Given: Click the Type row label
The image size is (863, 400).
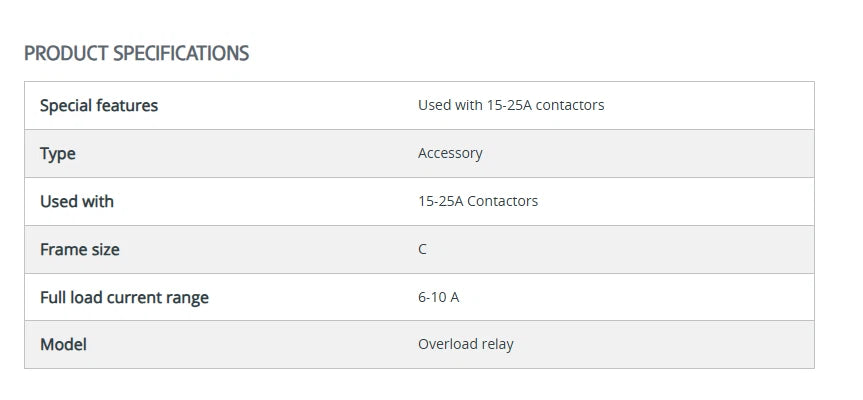Looking at the screenshot, I should click(x=57, y=153).
